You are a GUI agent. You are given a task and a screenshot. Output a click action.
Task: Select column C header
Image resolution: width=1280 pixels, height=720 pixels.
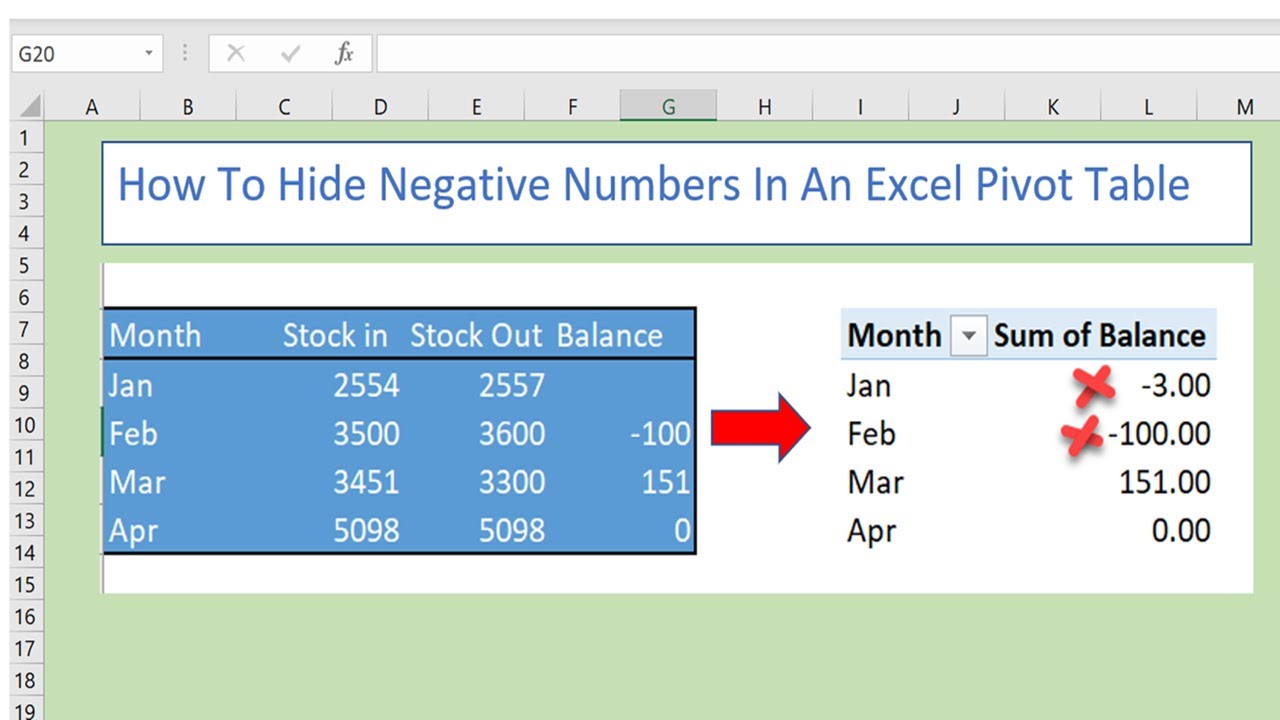284,106
